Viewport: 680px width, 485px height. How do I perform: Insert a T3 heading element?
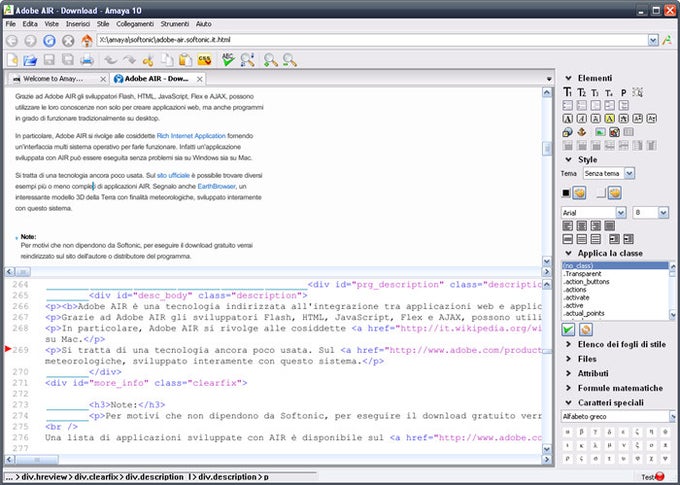click(595, 92)
